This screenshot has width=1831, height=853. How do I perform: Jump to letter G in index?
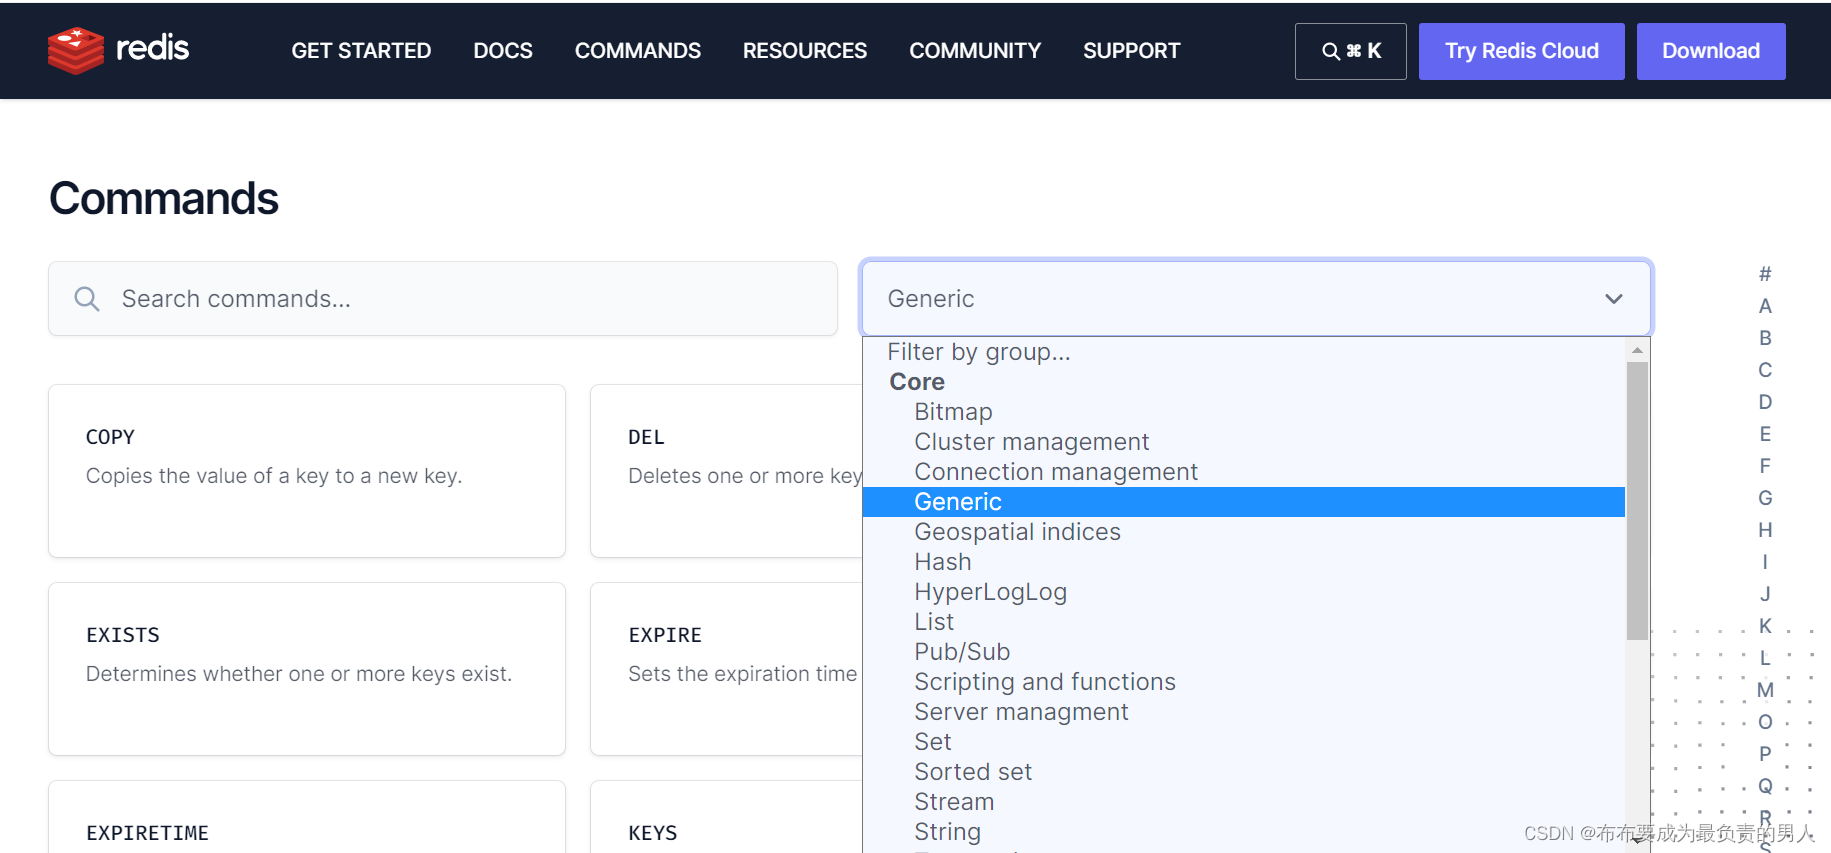click(x=1765, y=498)
